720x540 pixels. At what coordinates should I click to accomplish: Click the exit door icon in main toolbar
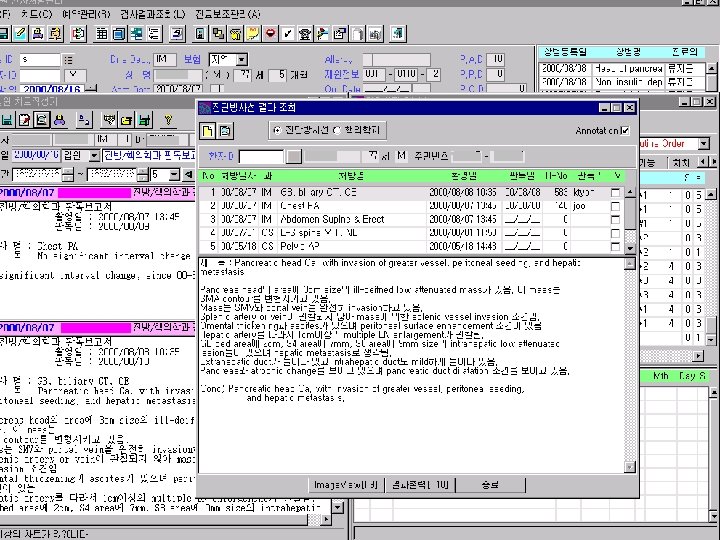[398, 34]
